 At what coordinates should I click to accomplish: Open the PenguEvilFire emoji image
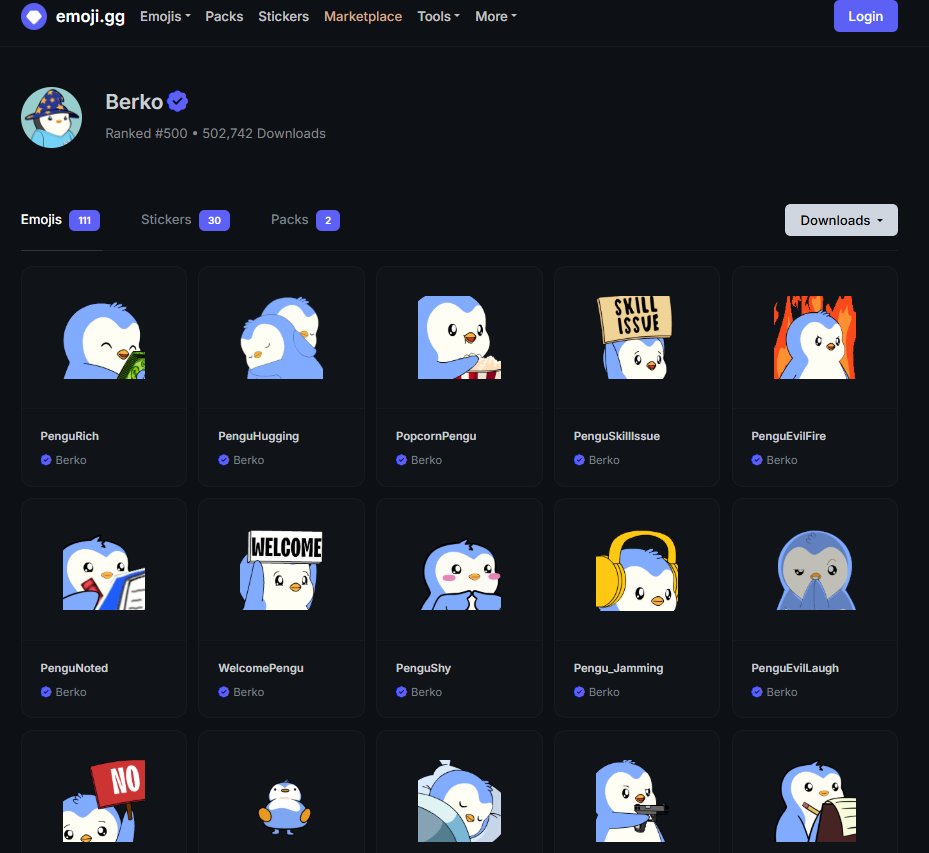click(x=815, y=338)
